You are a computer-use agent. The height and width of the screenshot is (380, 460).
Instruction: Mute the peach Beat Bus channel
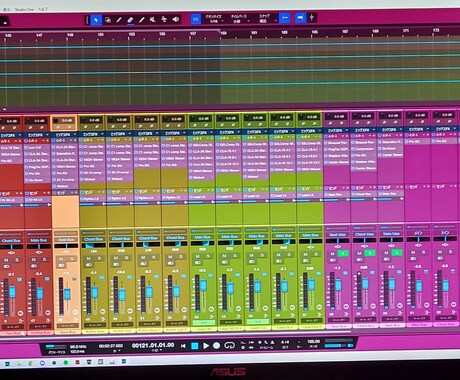(x=61, y=259)
